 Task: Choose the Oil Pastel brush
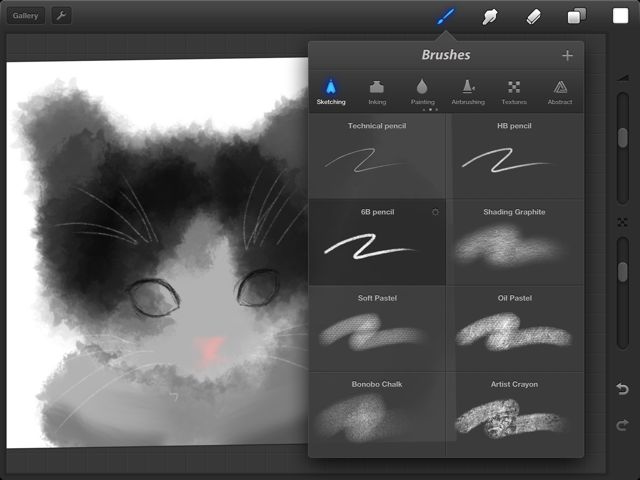click(514, 328)
